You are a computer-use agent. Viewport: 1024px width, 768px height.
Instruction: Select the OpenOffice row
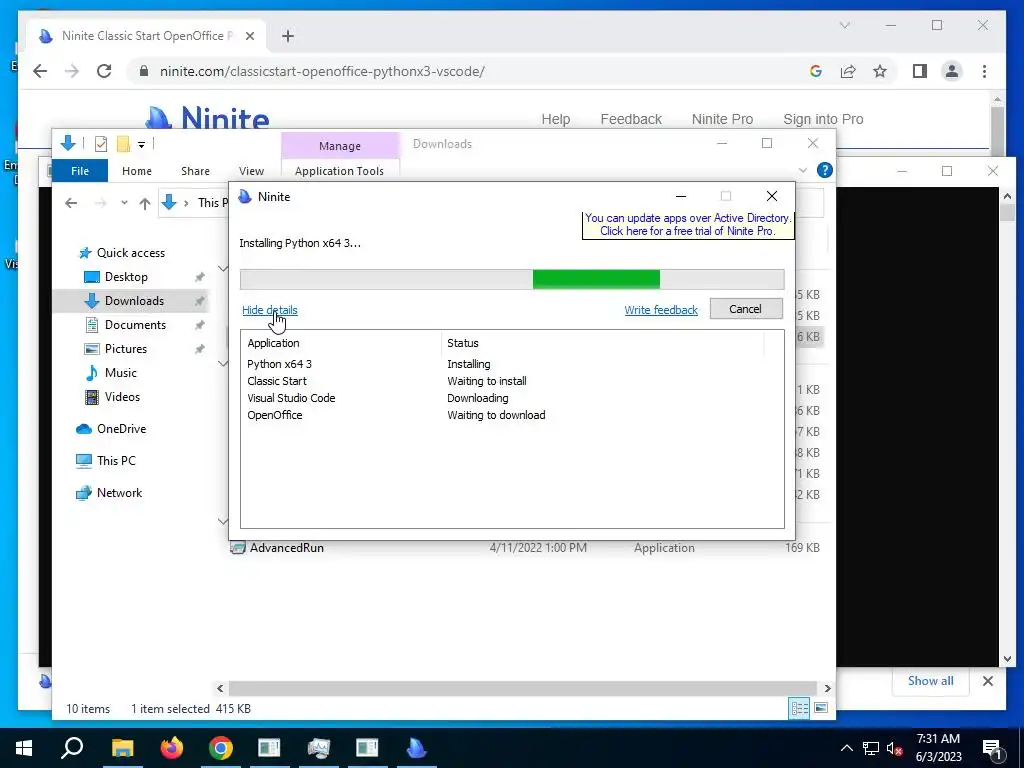point(502,415)
